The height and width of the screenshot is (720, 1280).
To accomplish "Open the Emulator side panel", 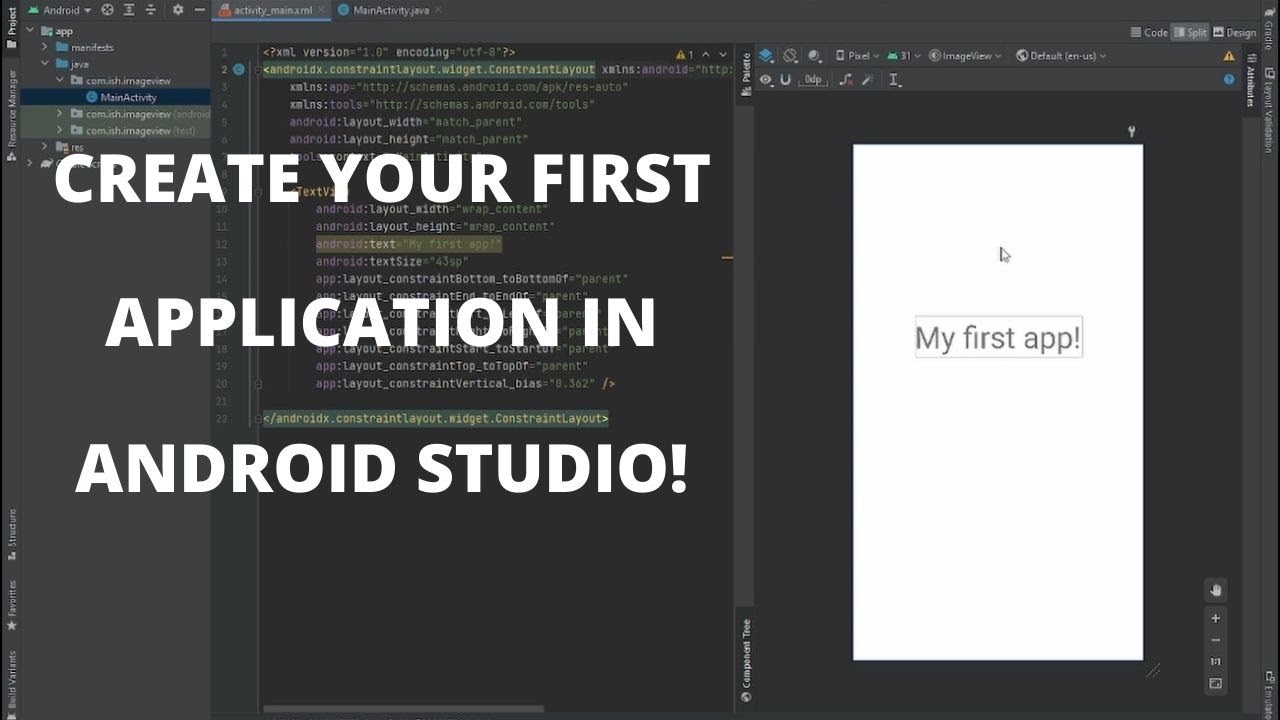I will pos(1268,695).
